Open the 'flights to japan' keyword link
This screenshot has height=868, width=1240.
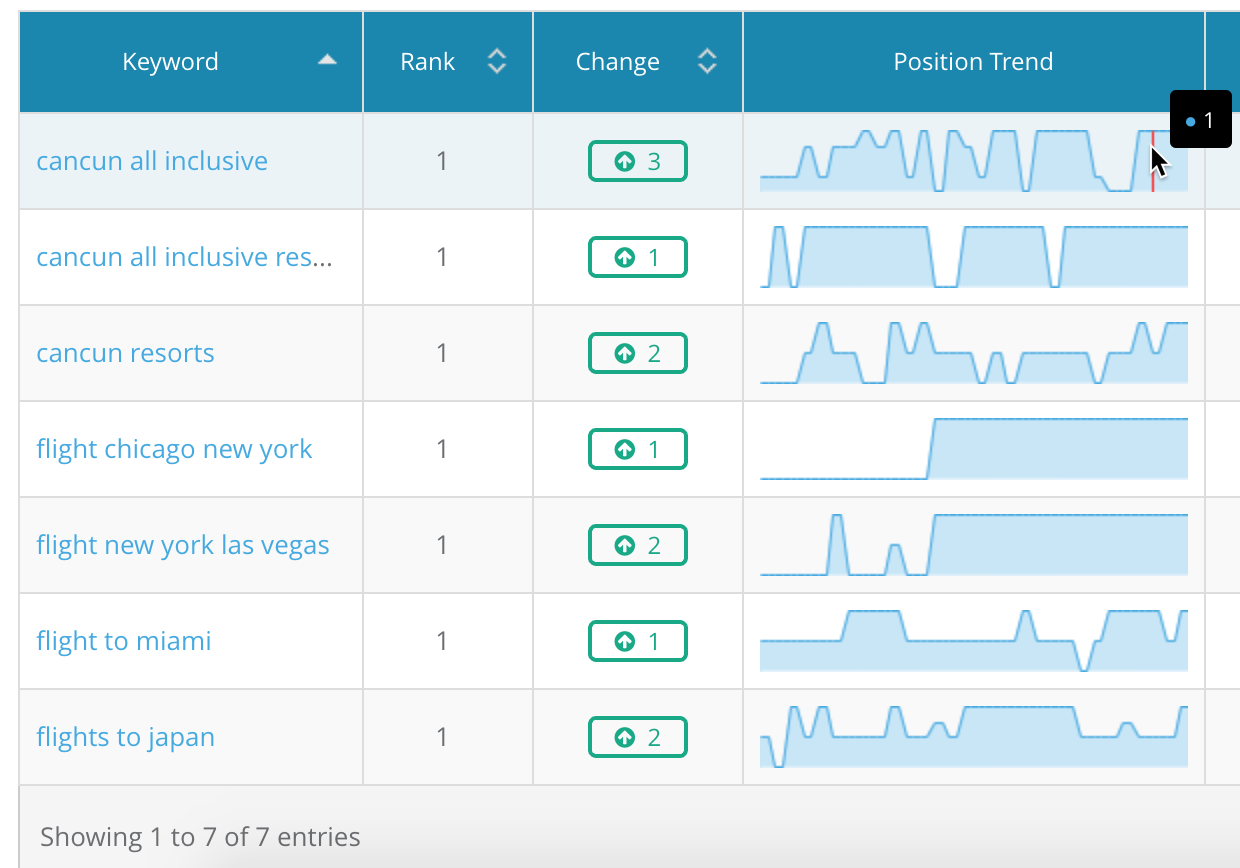pyautogui.click(x=125, y=737)
